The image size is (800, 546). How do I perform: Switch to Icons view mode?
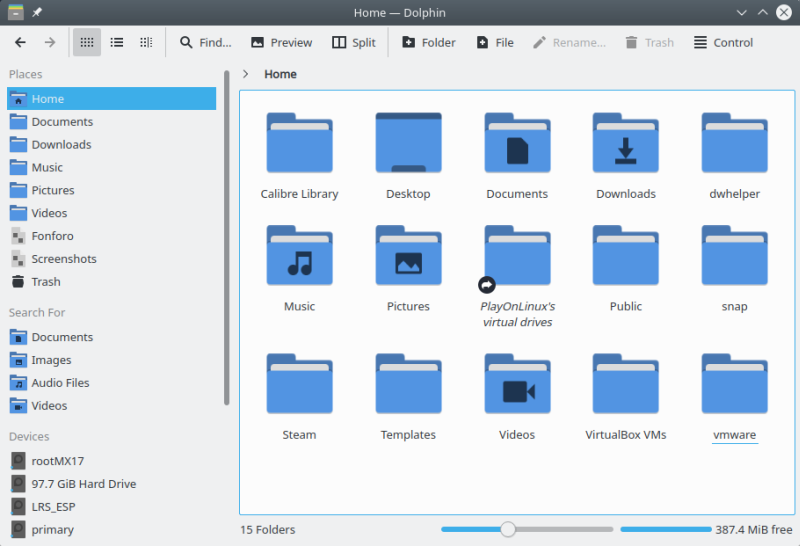[87, 43]
